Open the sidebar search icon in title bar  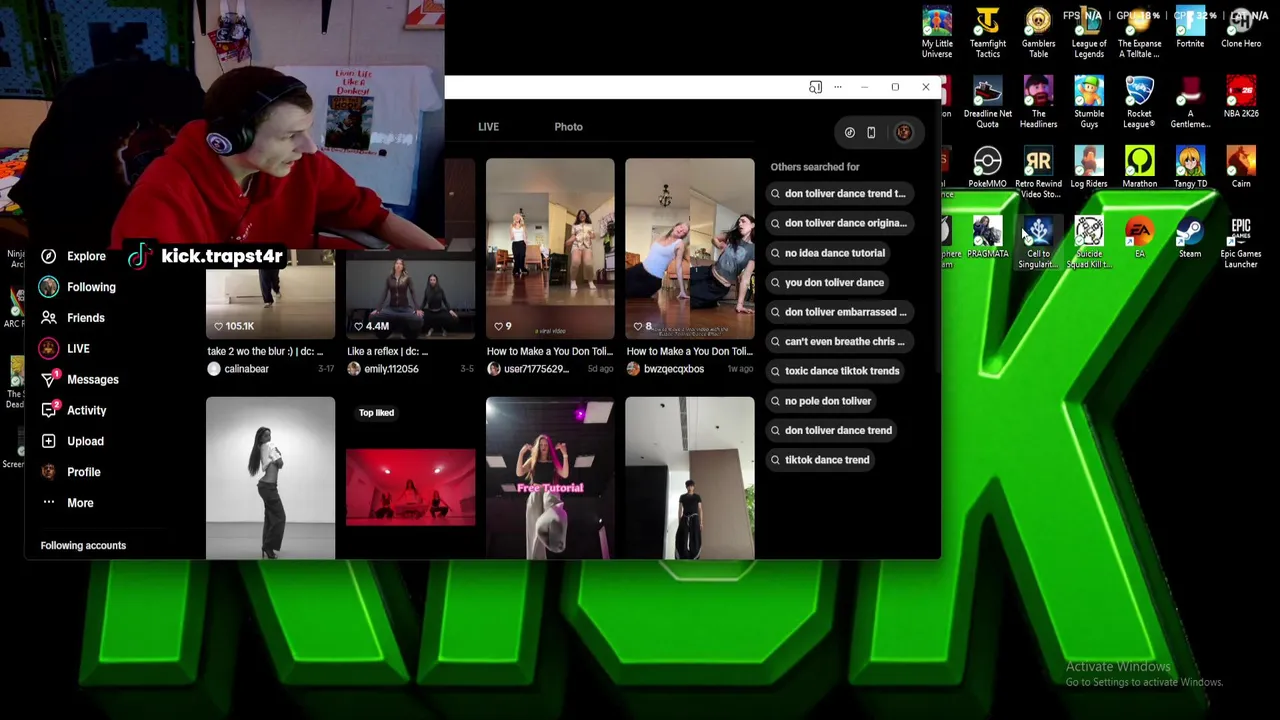(x=815, y=87)
